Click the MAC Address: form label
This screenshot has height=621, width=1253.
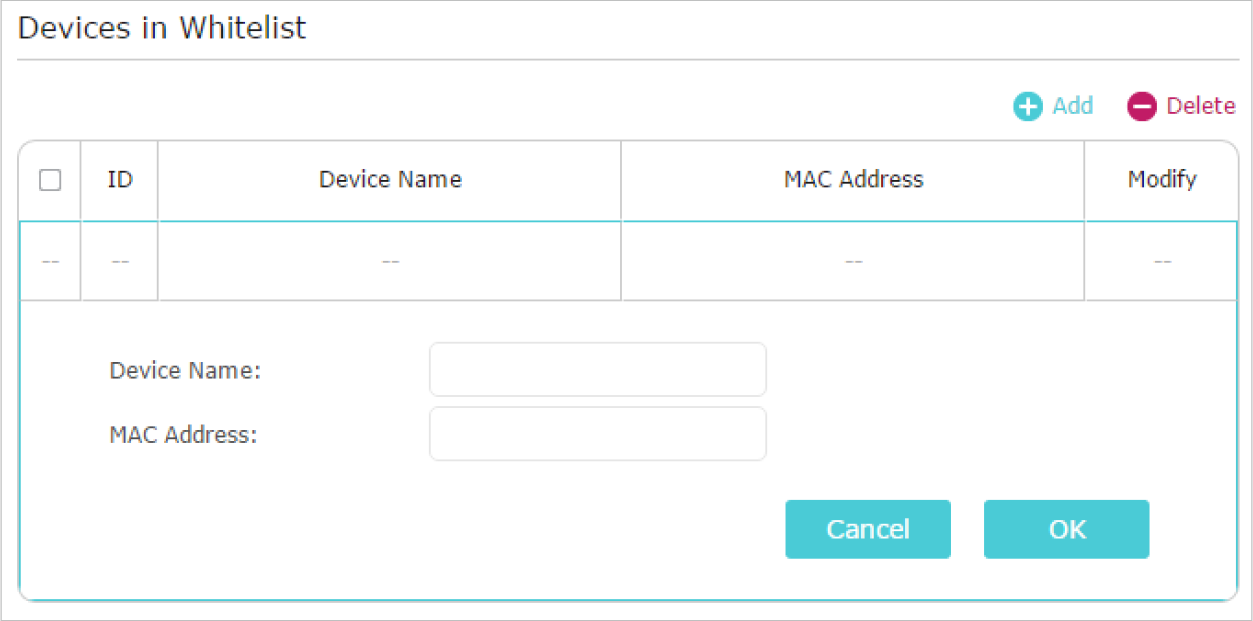183,435
